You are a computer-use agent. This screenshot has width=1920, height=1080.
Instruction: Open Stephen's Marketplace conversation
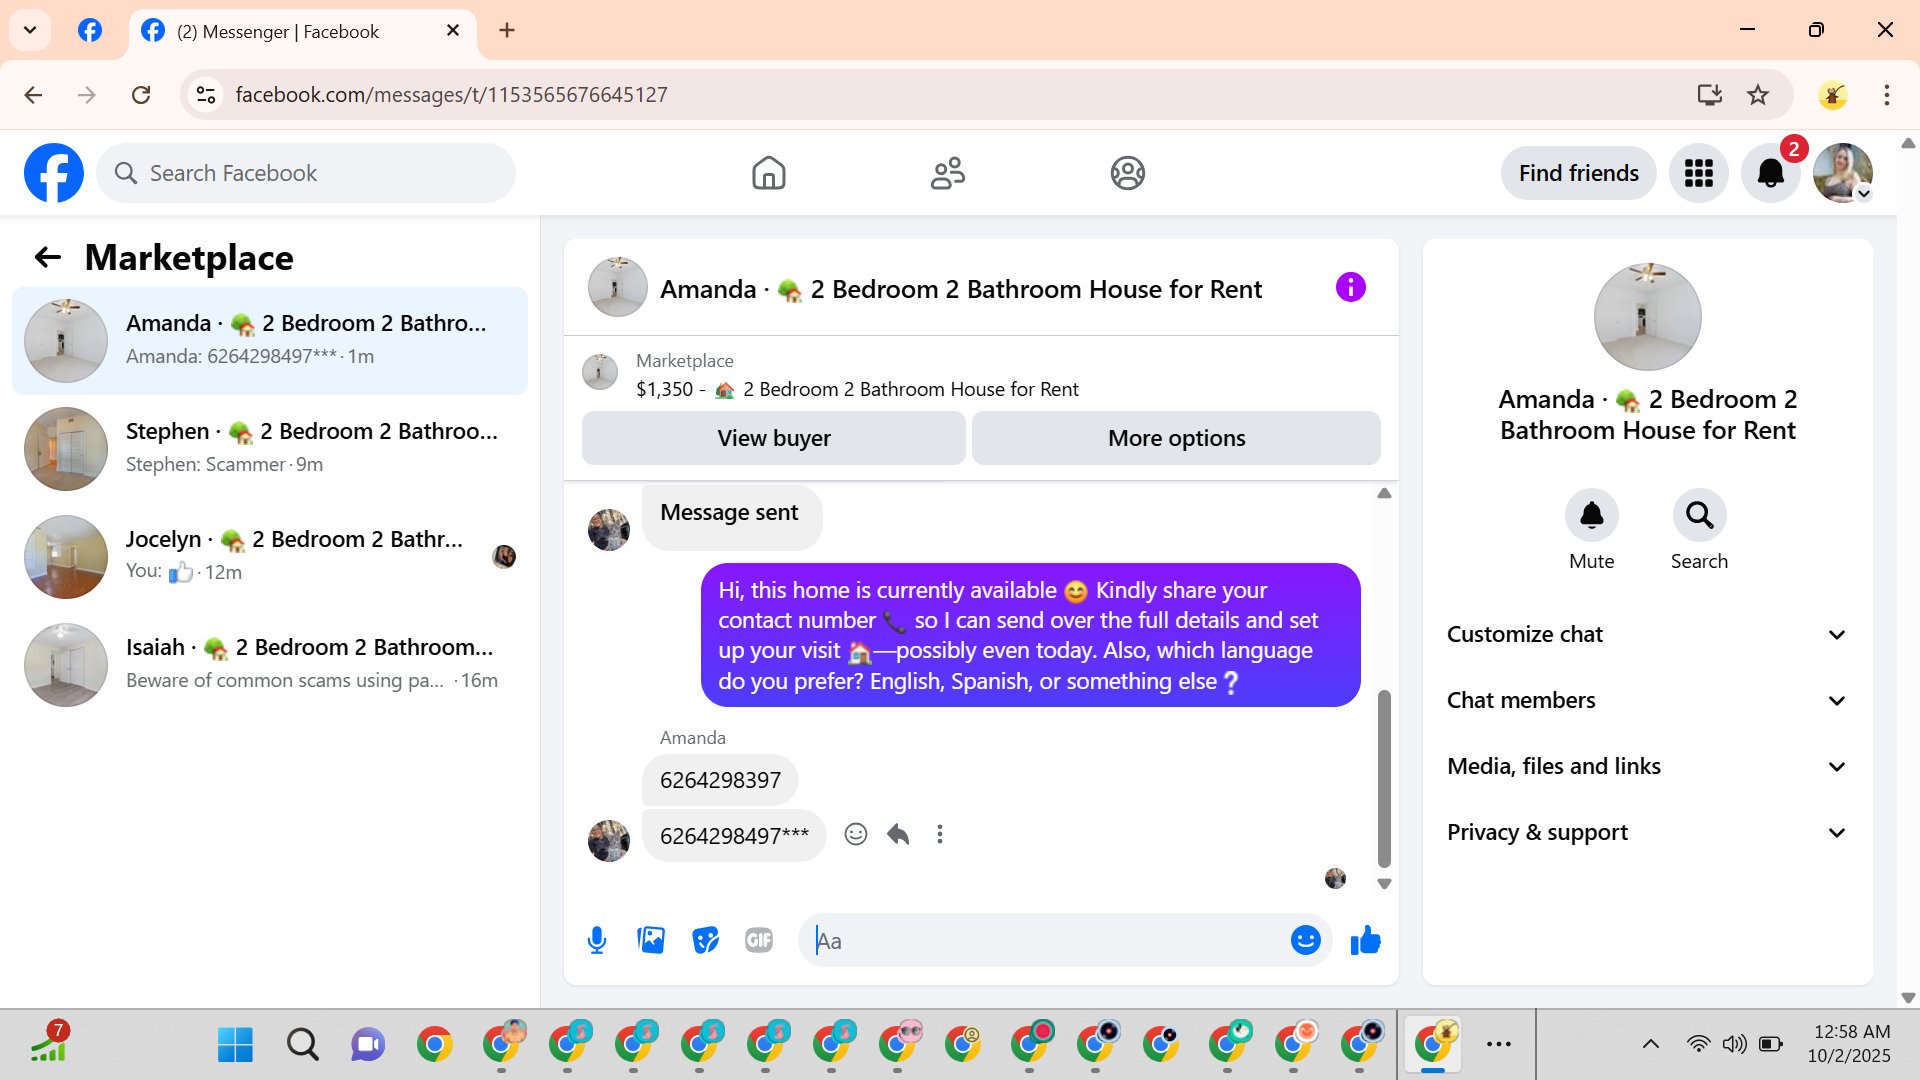pyautogui.click(x=270, y=448)
